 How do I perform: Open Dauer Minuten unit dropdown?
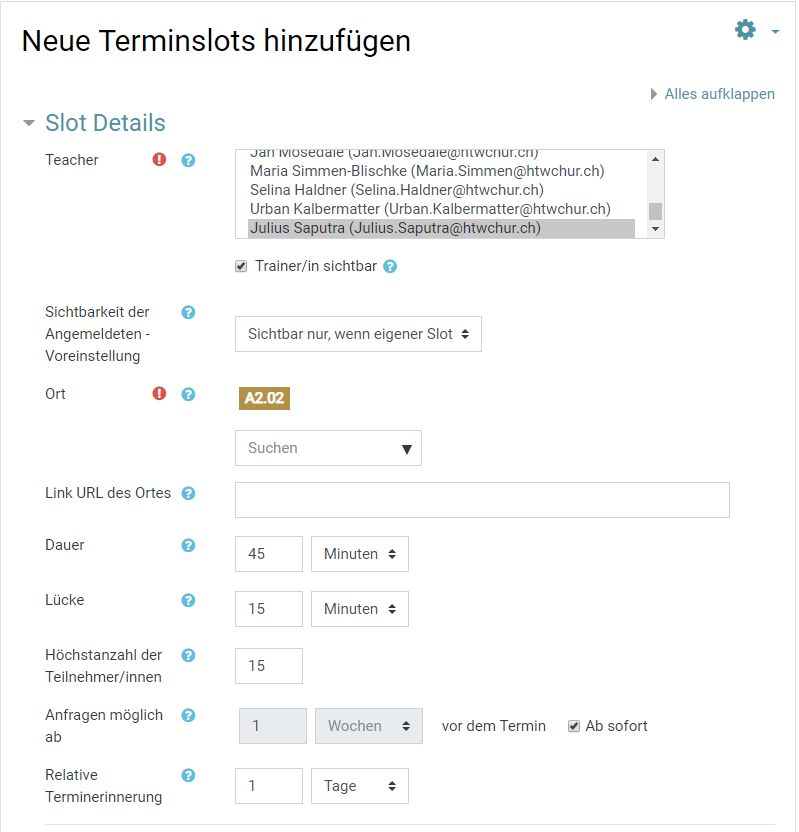point(360,554)
